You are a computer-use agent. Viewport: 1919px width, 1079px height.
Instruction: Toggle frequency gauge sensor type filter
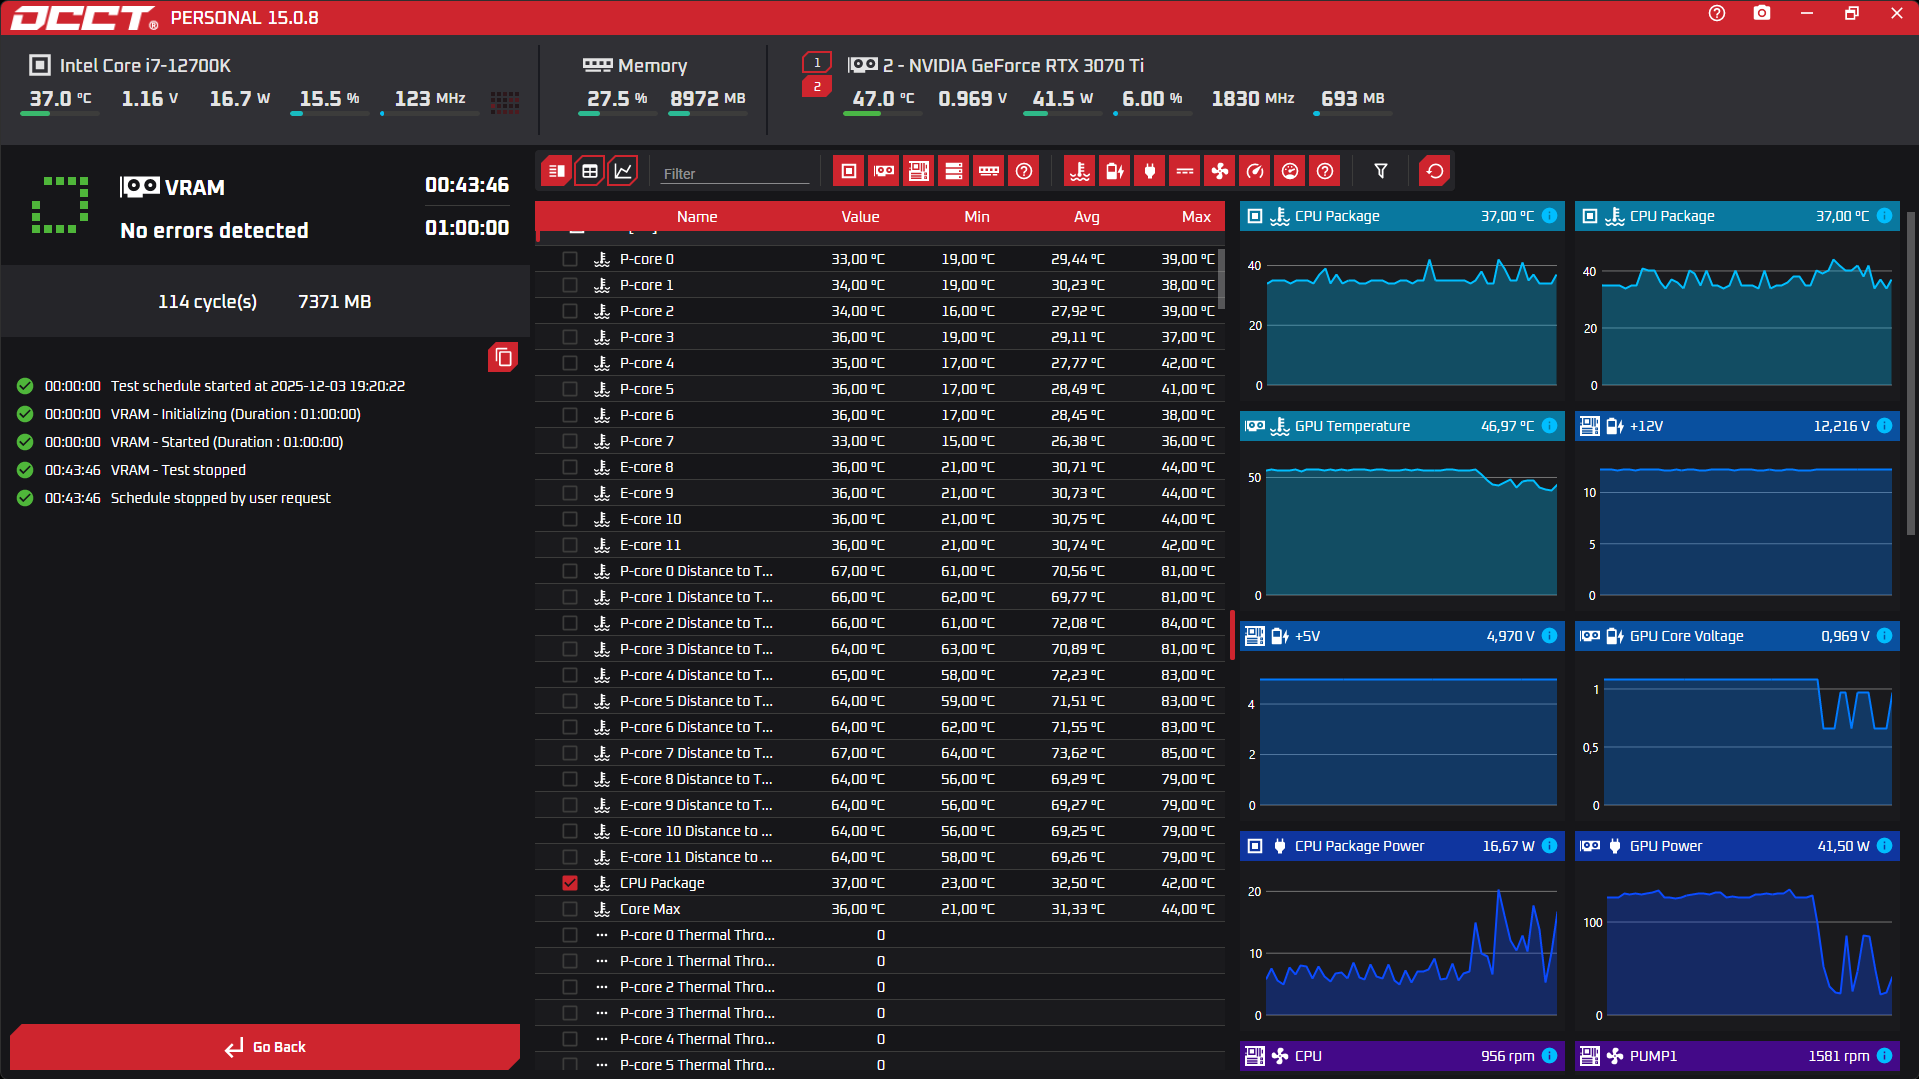pyautogui.click(x=1255, y=171)
